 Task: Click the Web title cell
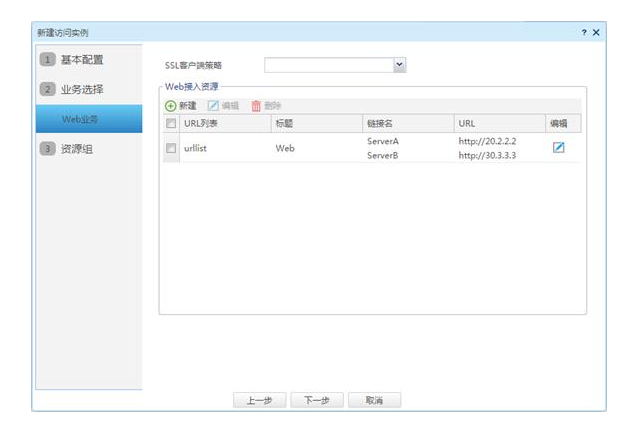pyautogui.click(x=285, y=149)
